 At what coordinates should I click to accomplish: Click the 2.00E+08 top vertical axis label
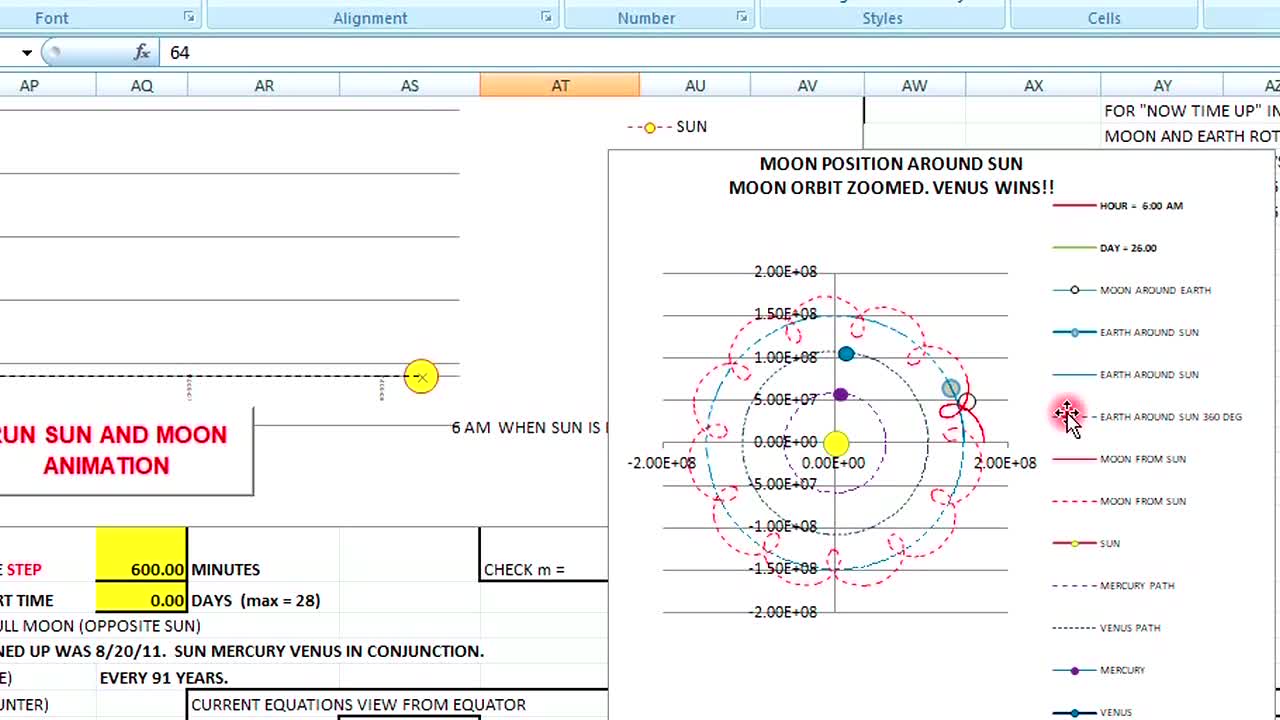(785, 272)
